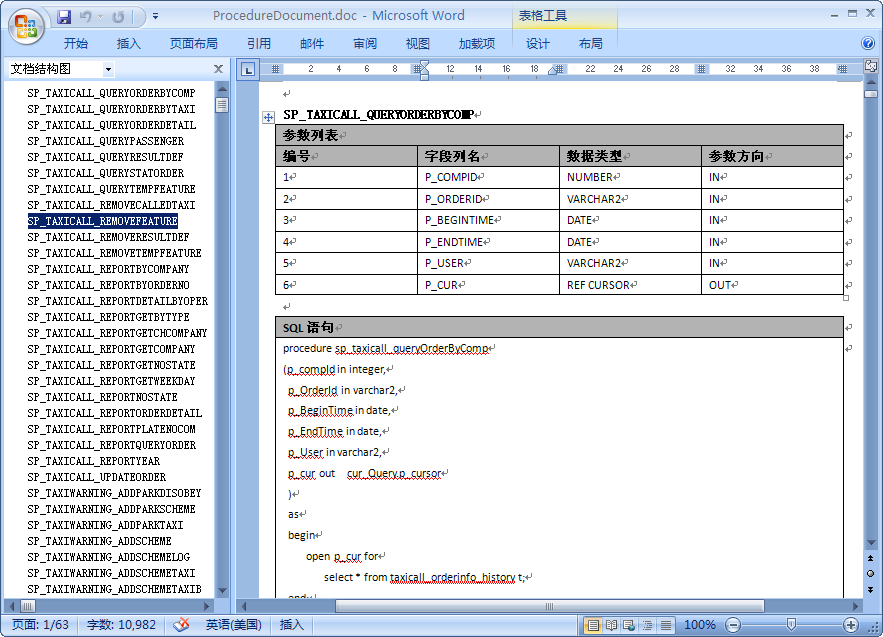Switch to 页面布局 ribbon tab

point(193,43)
